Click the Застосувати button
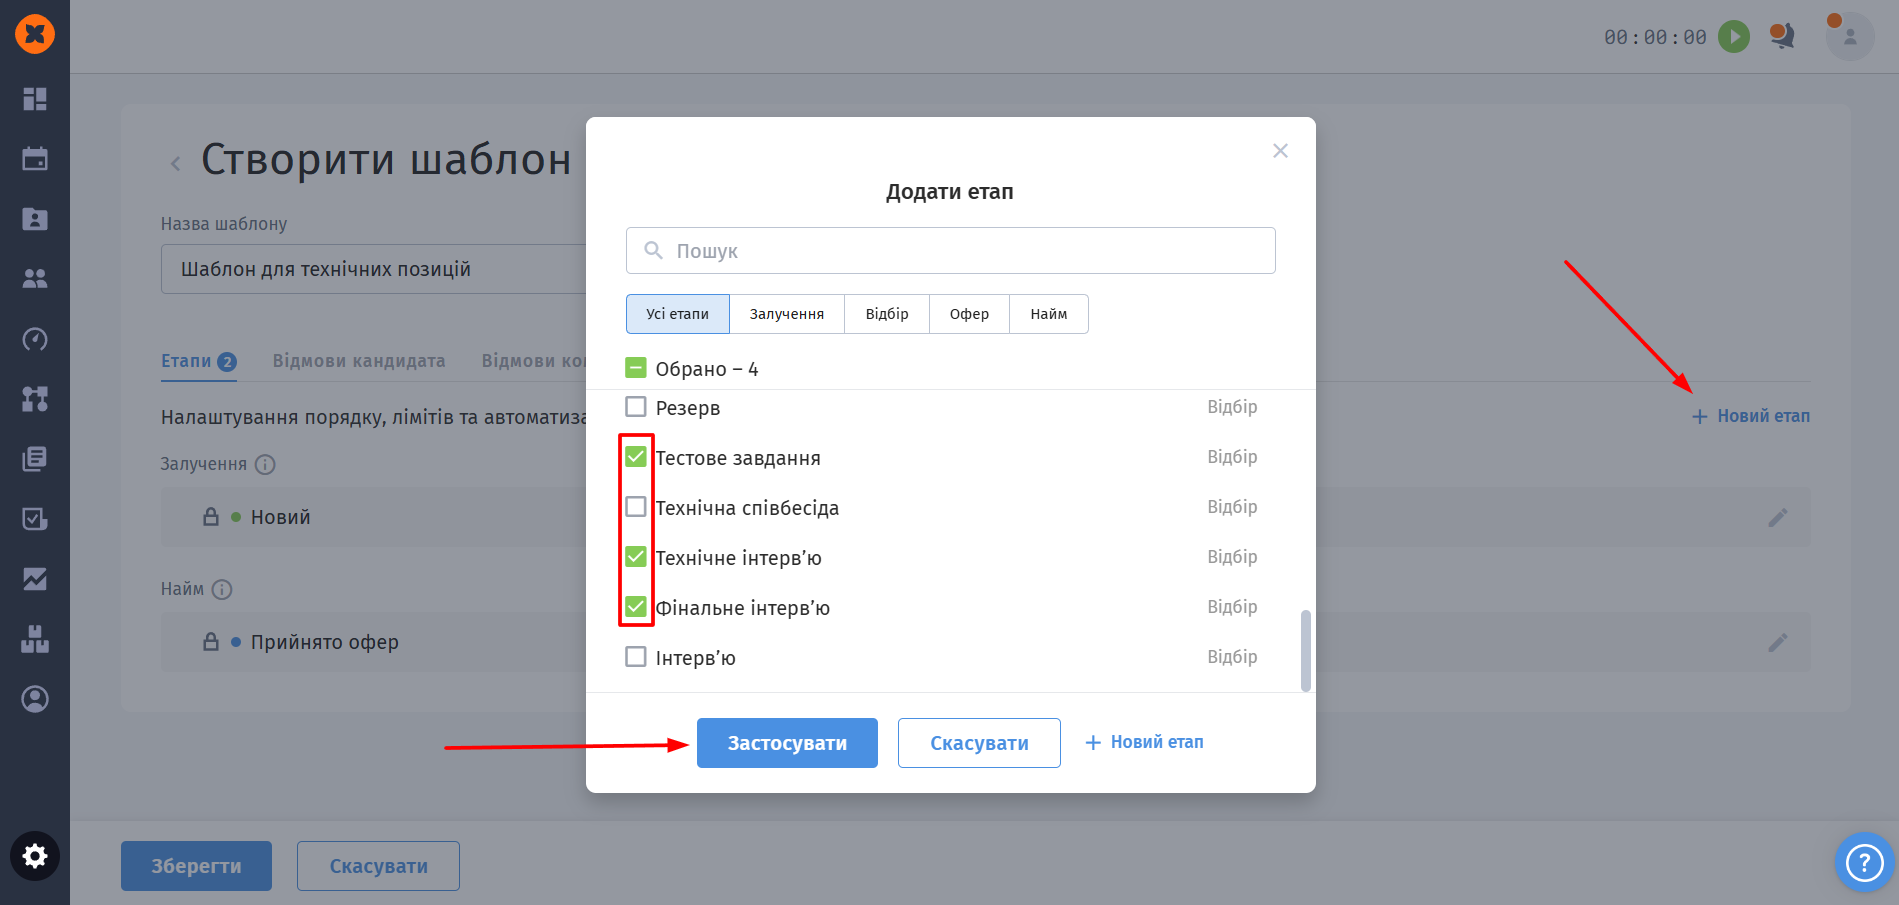The image size is (1899, 905). tap(787, 743)
